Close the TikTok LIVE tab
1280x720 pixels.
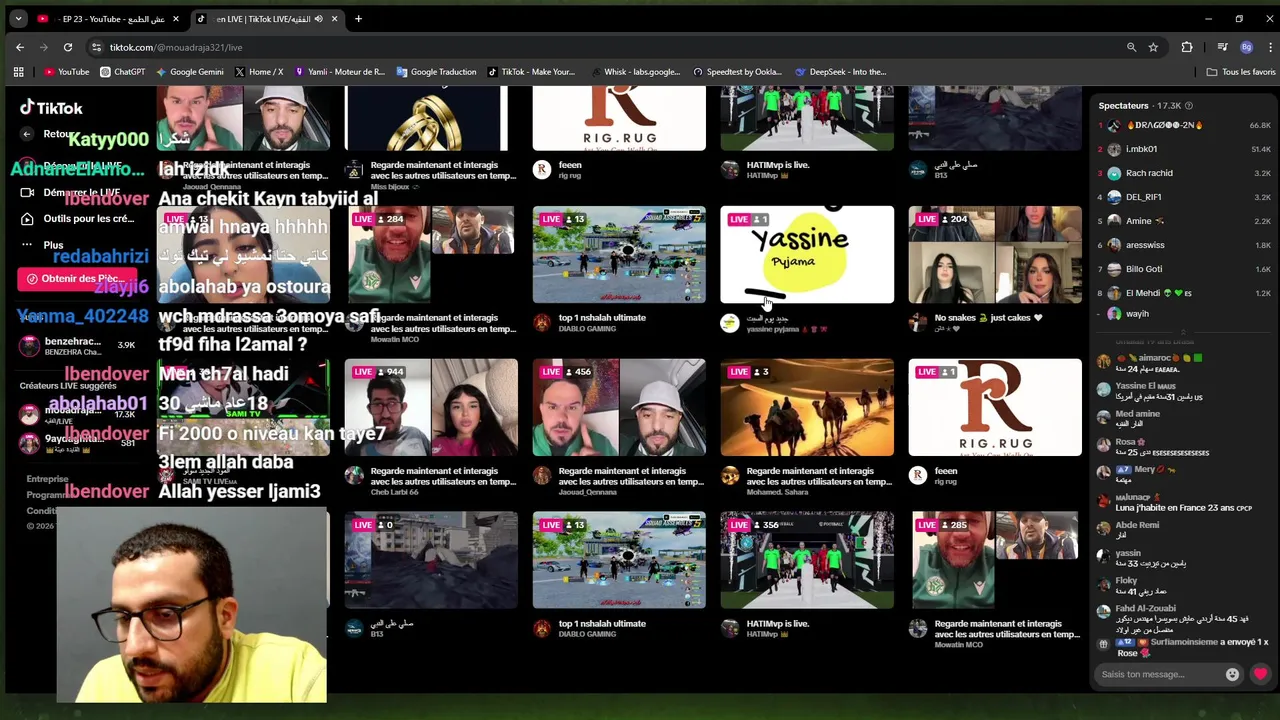334,19
